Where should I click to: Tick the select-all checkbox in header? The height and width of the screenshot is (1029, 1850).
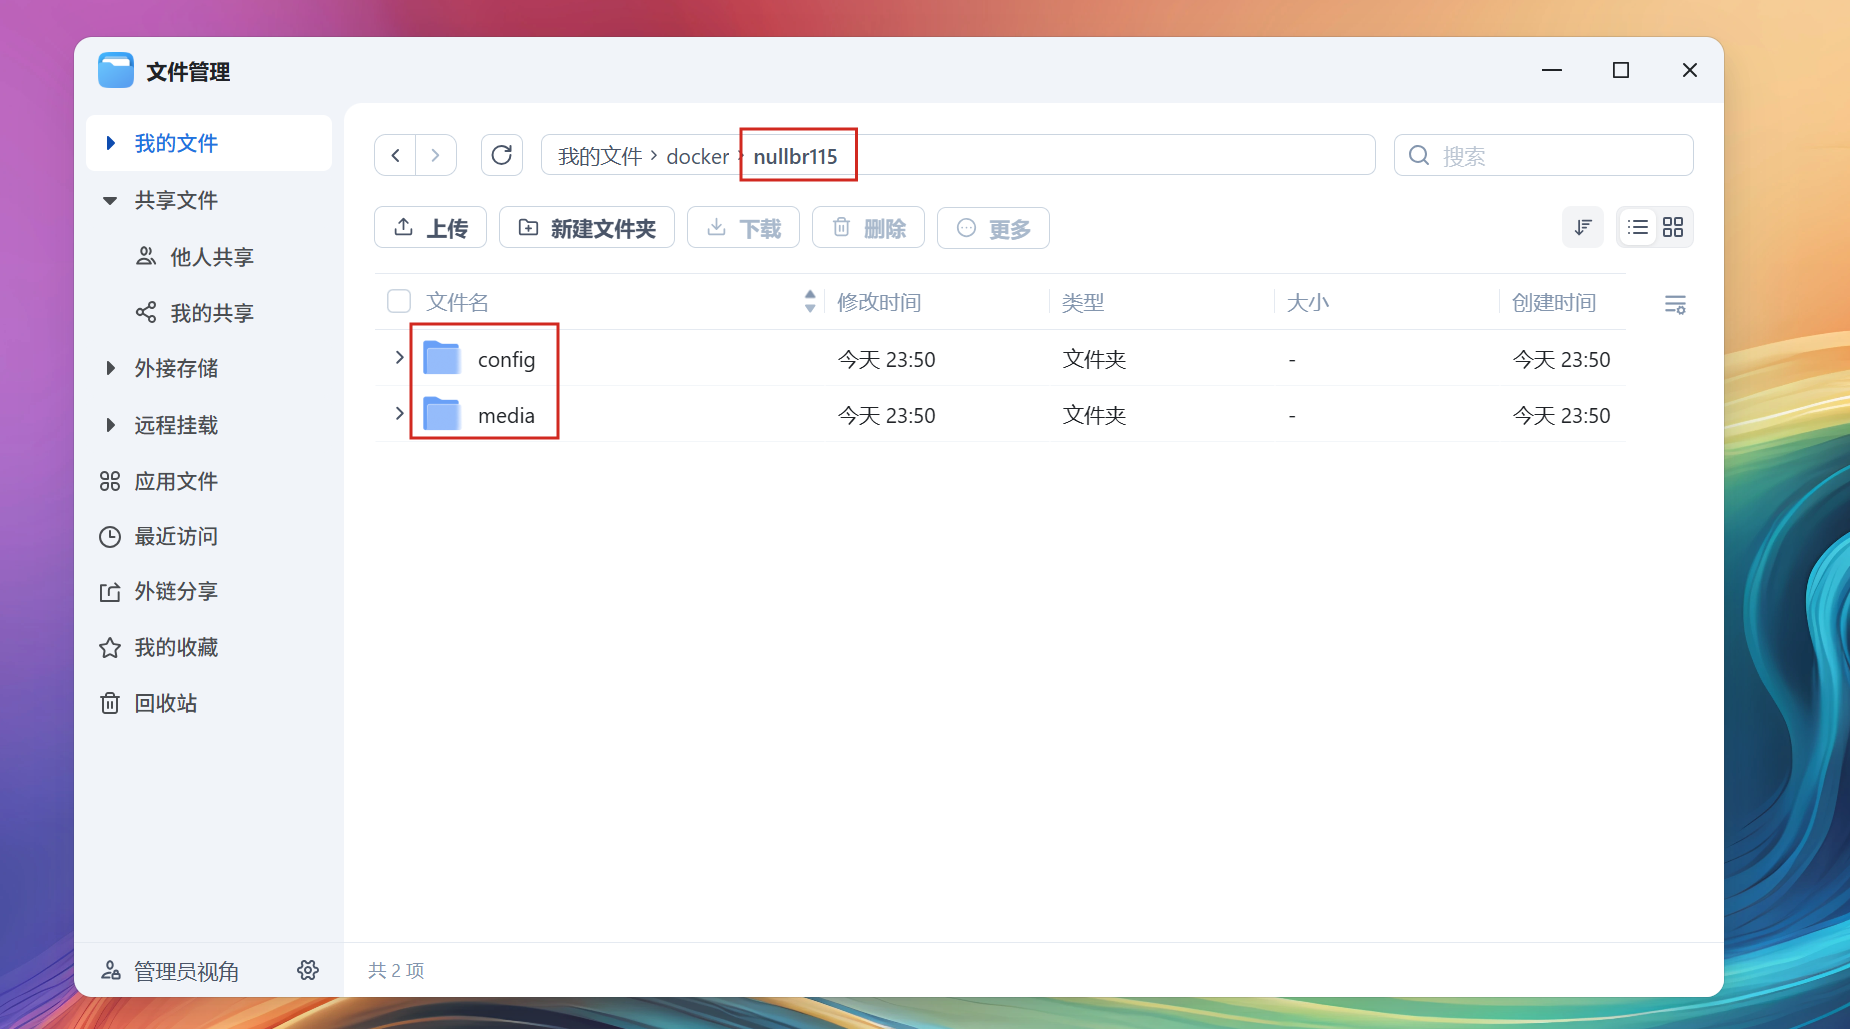399,301
